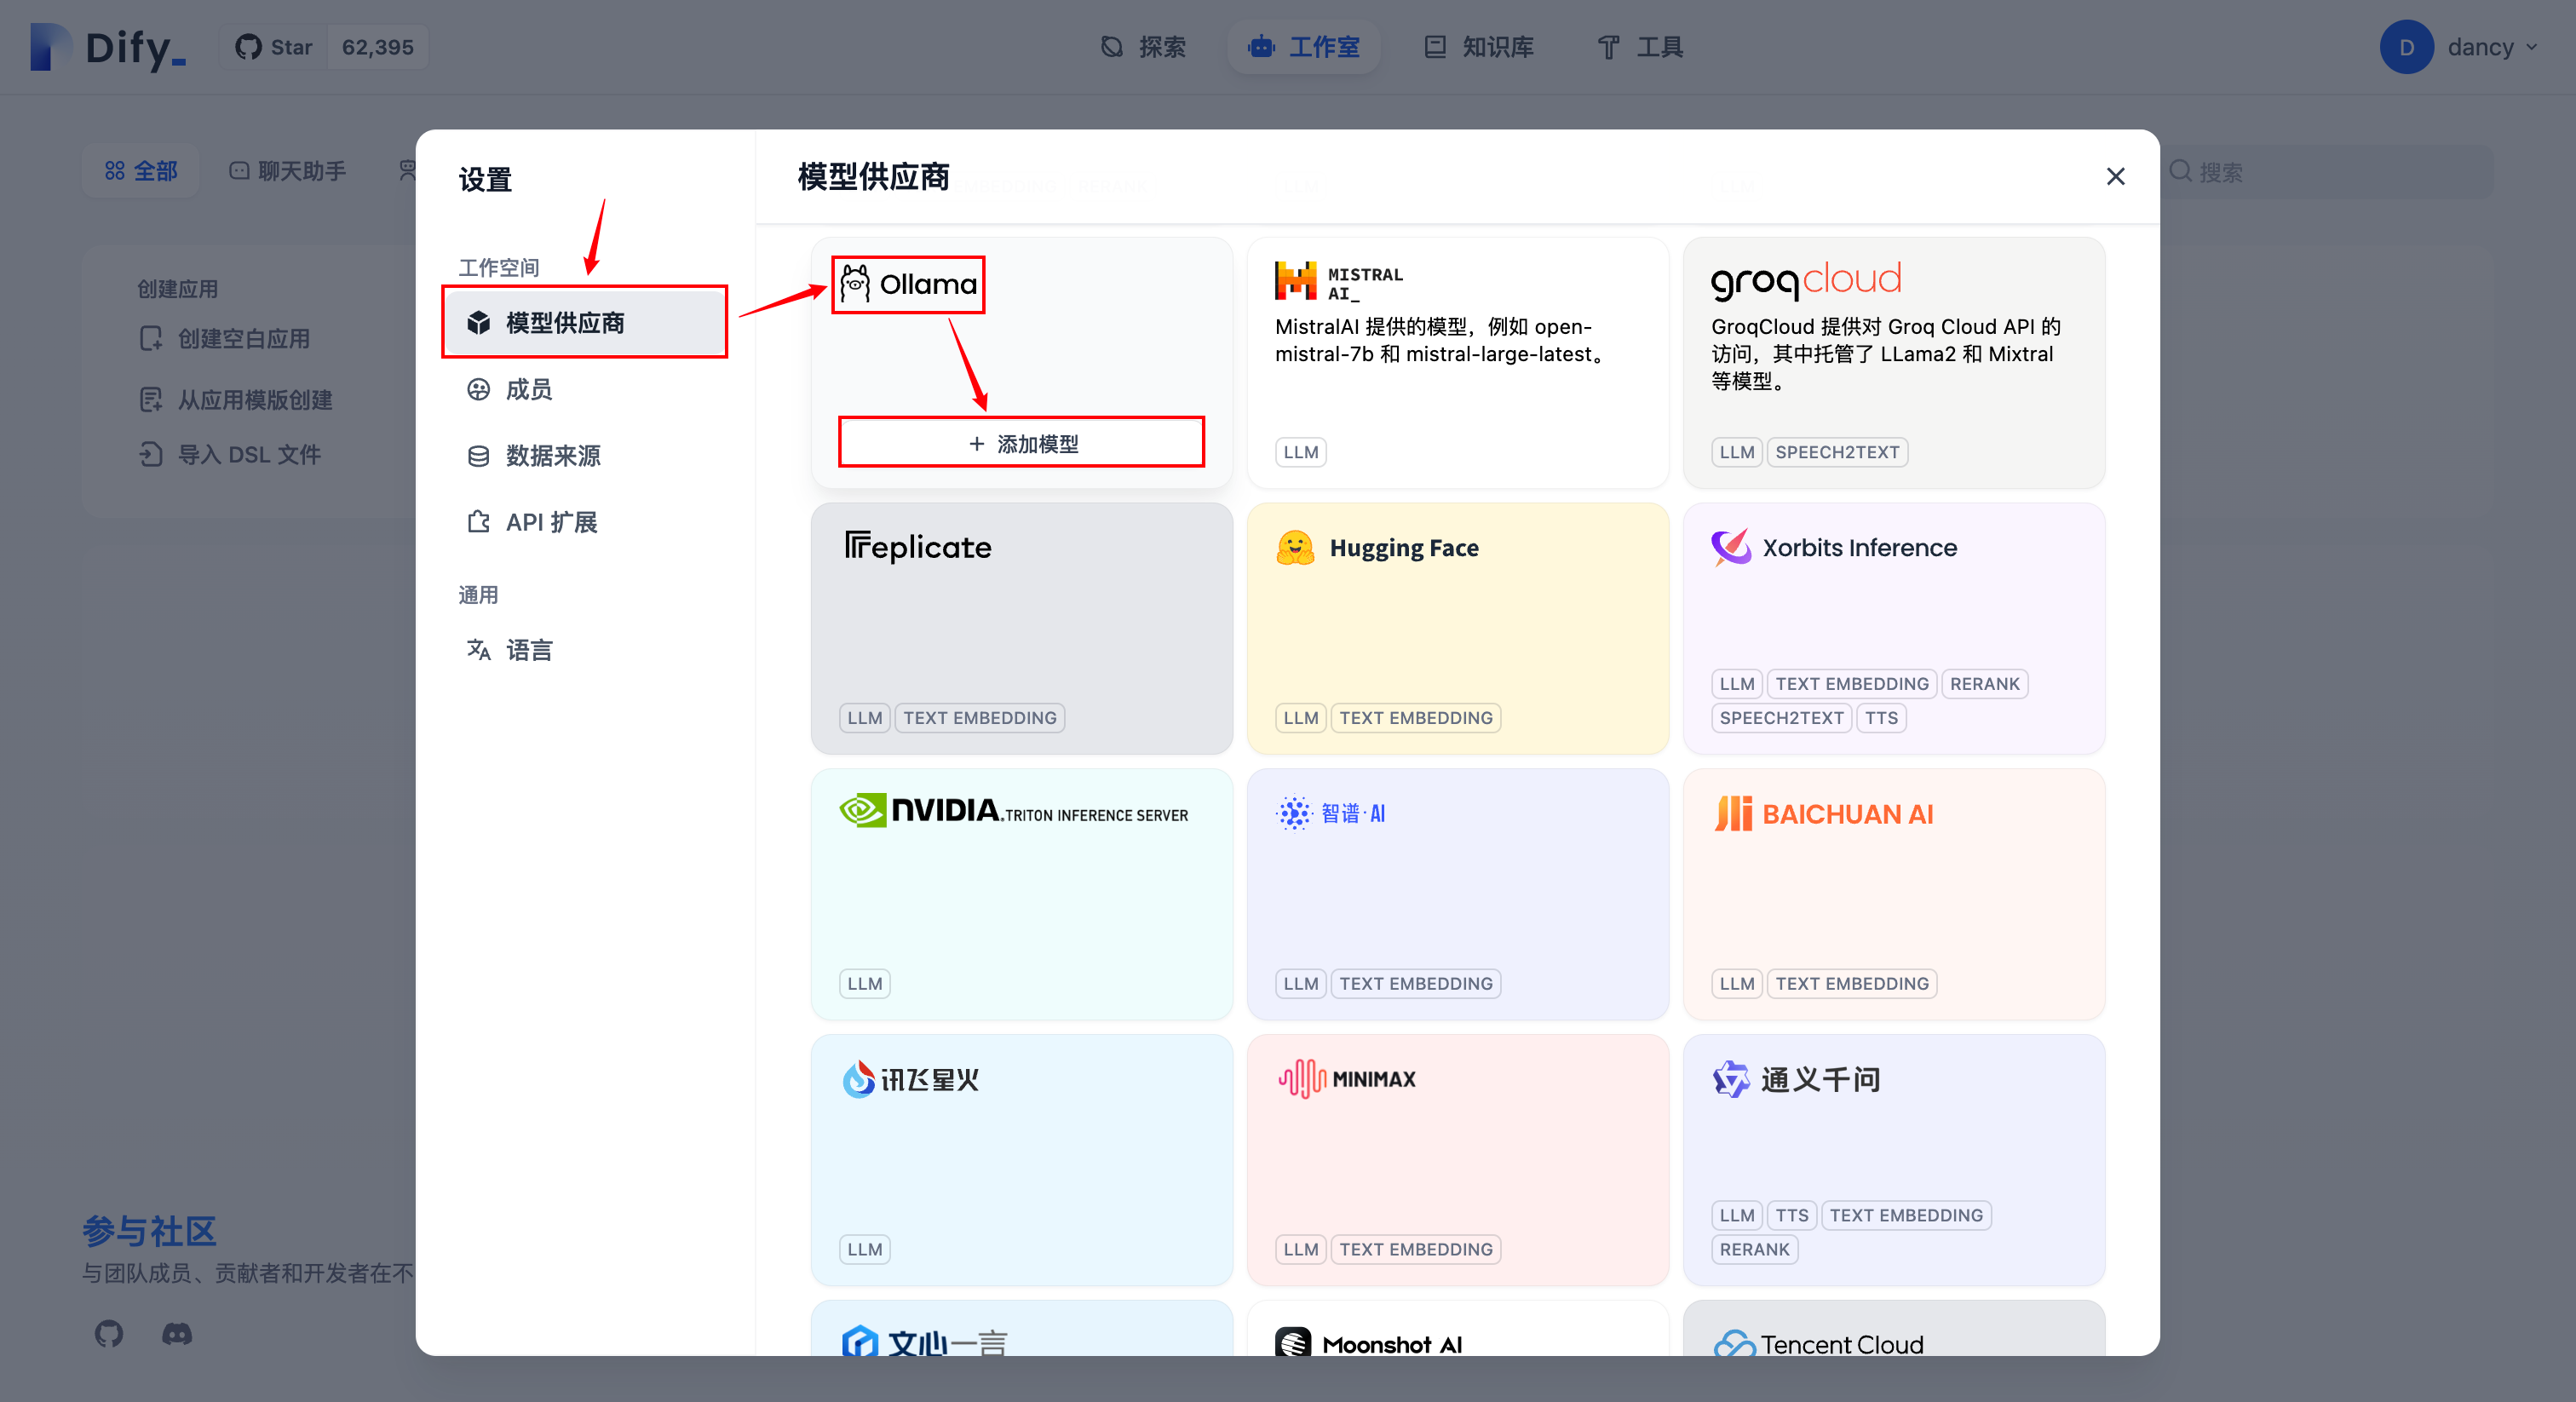Click the Xorbits Inference logo icon

pyautogui.click(x=1731, y=547)
